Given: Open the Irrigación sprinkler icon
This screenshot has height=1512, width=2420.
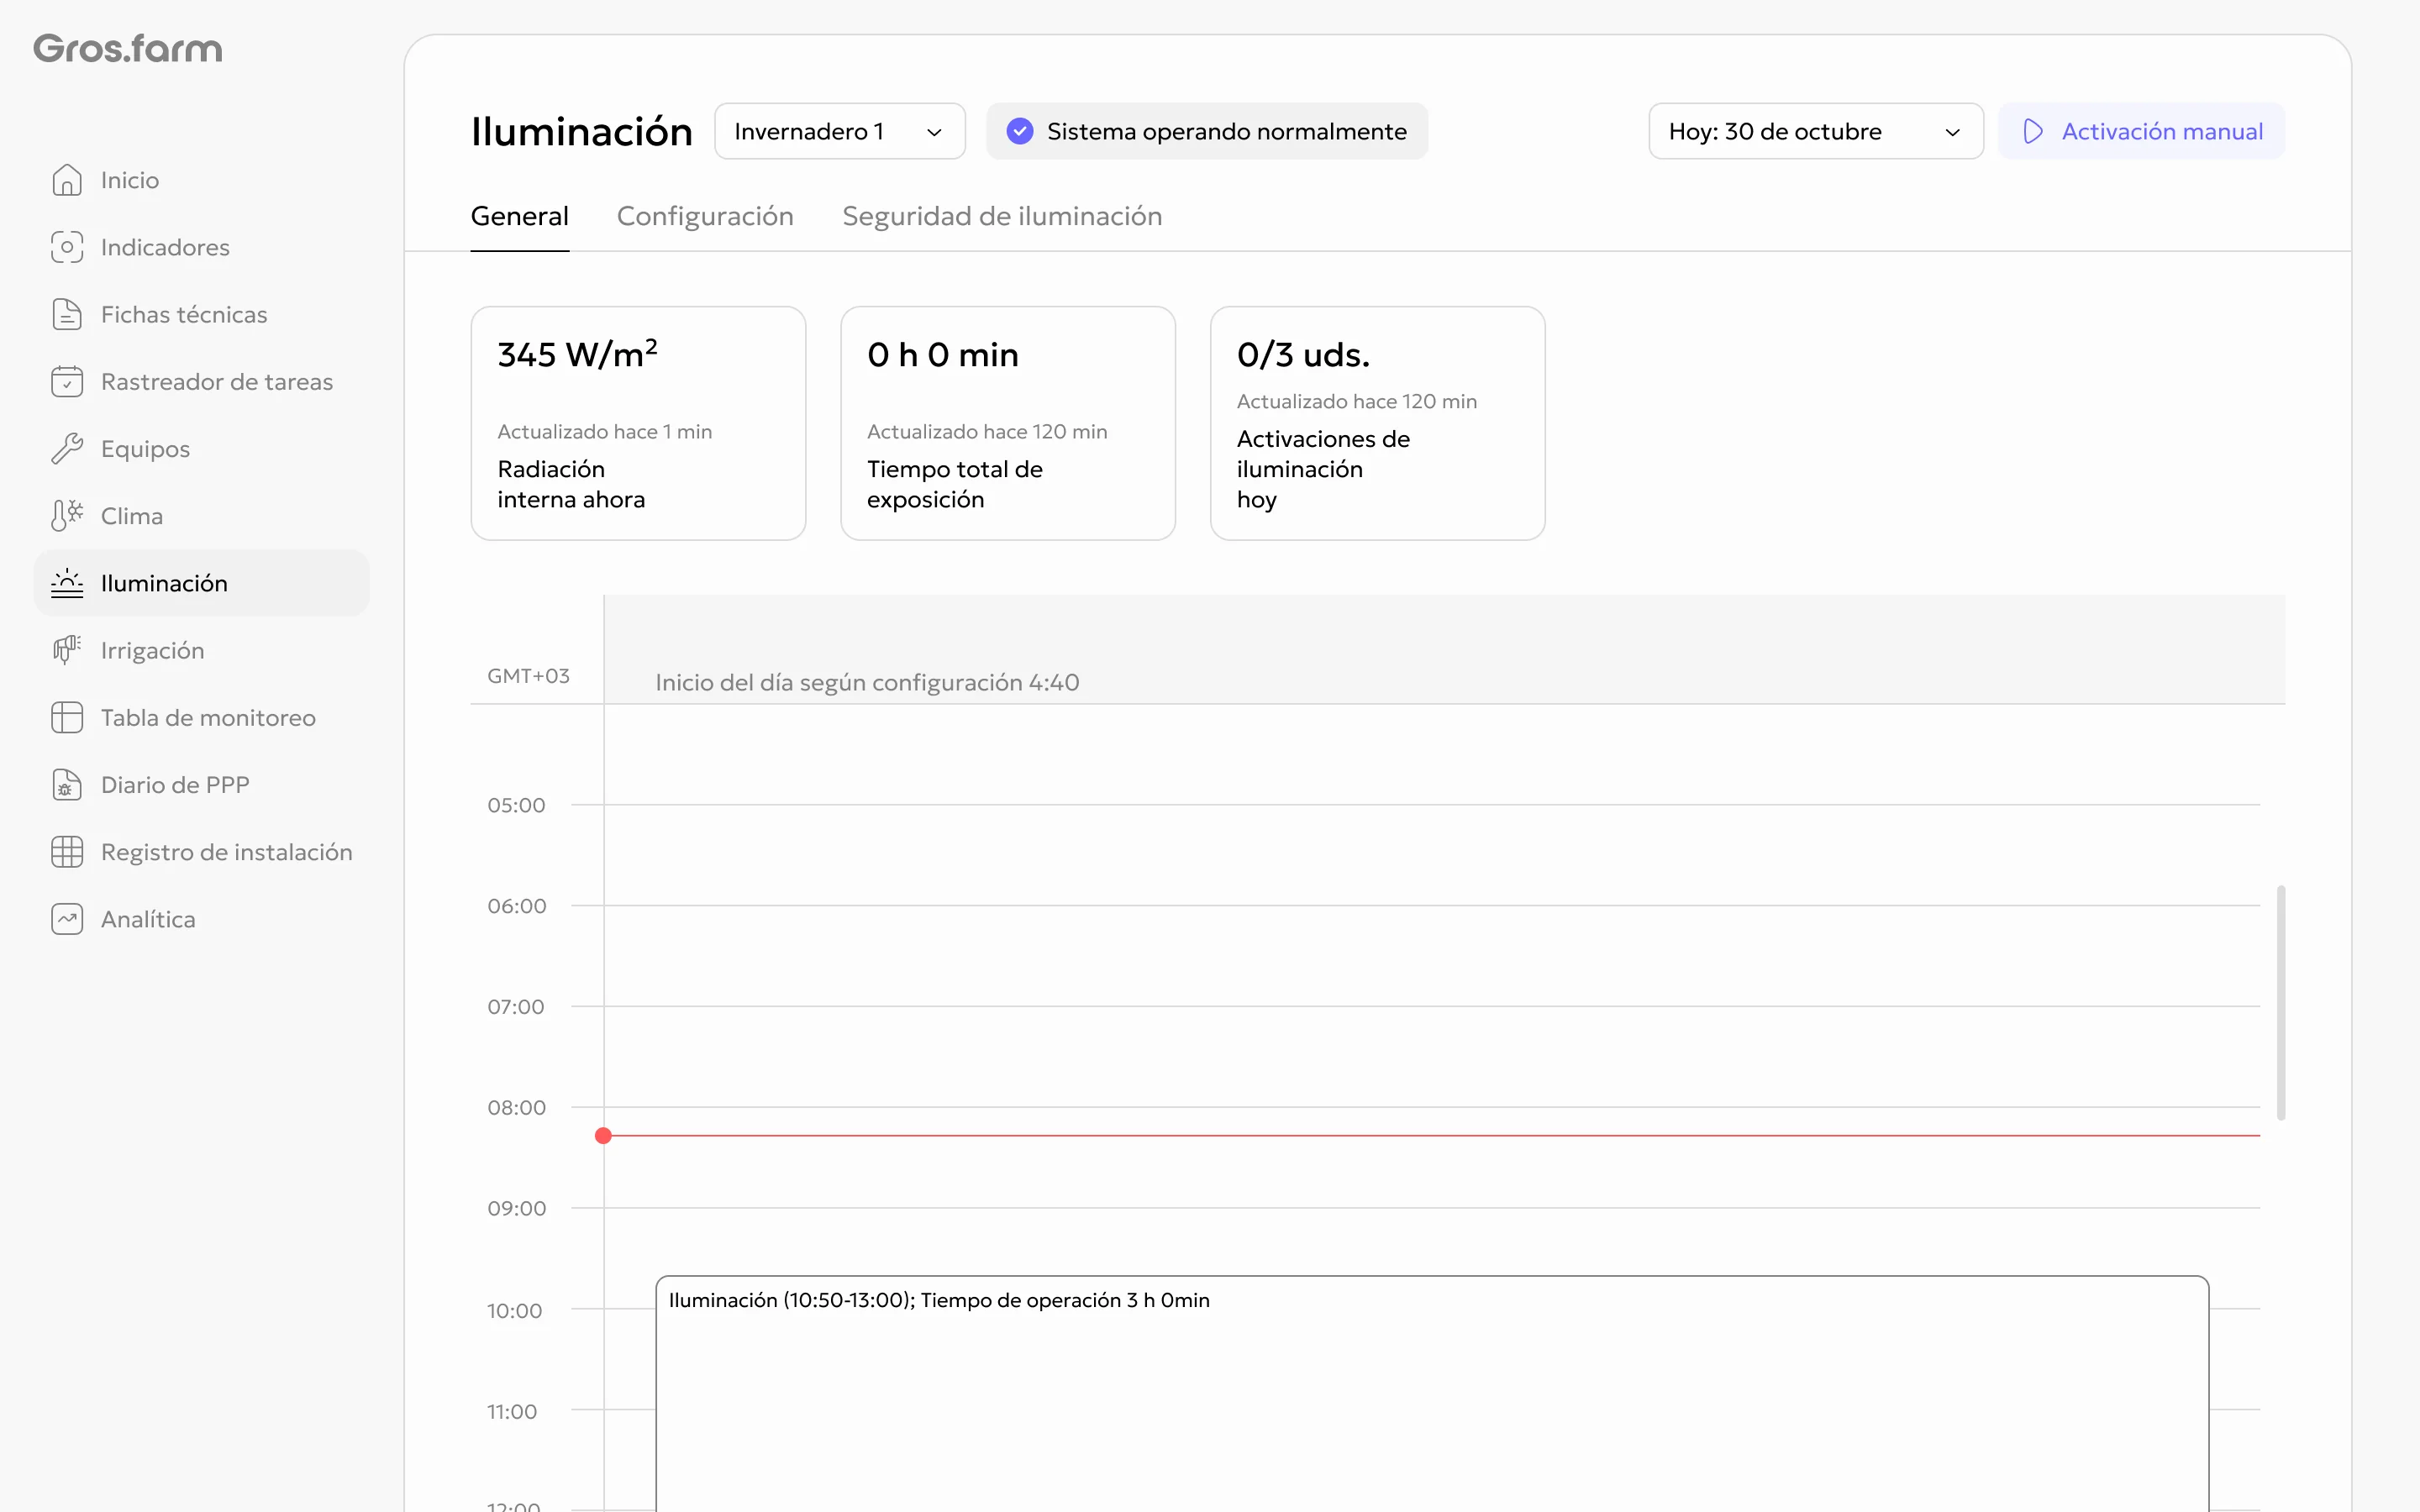Looking at the screenshot, I should tap(67, 650).
